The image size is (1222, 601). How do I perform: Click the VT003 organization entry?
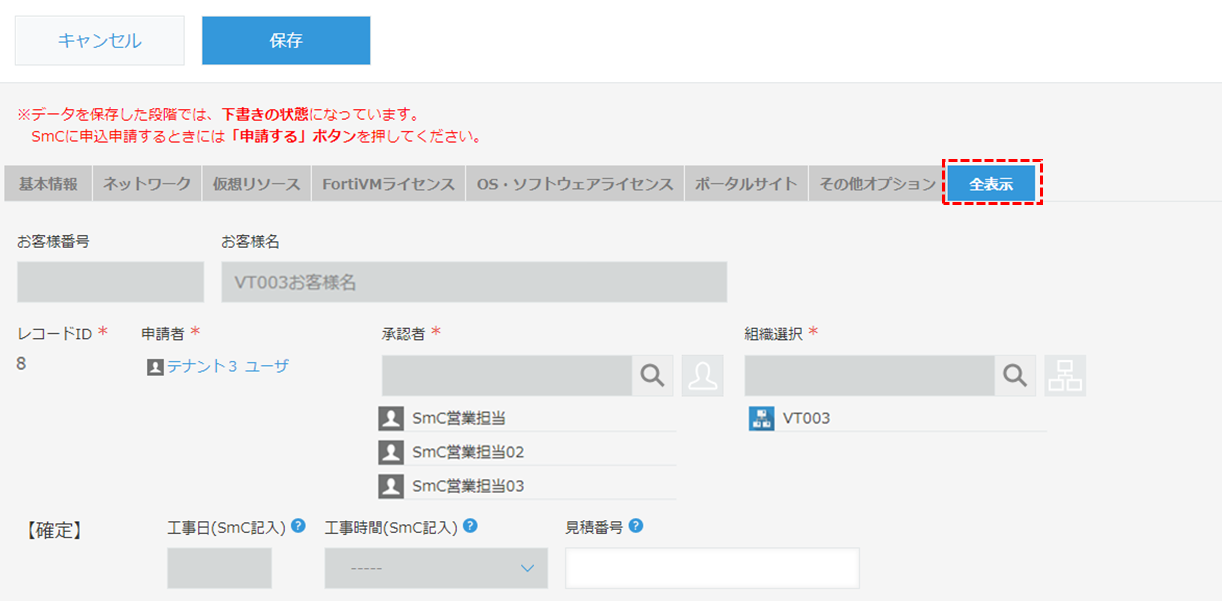pos(806,418)
